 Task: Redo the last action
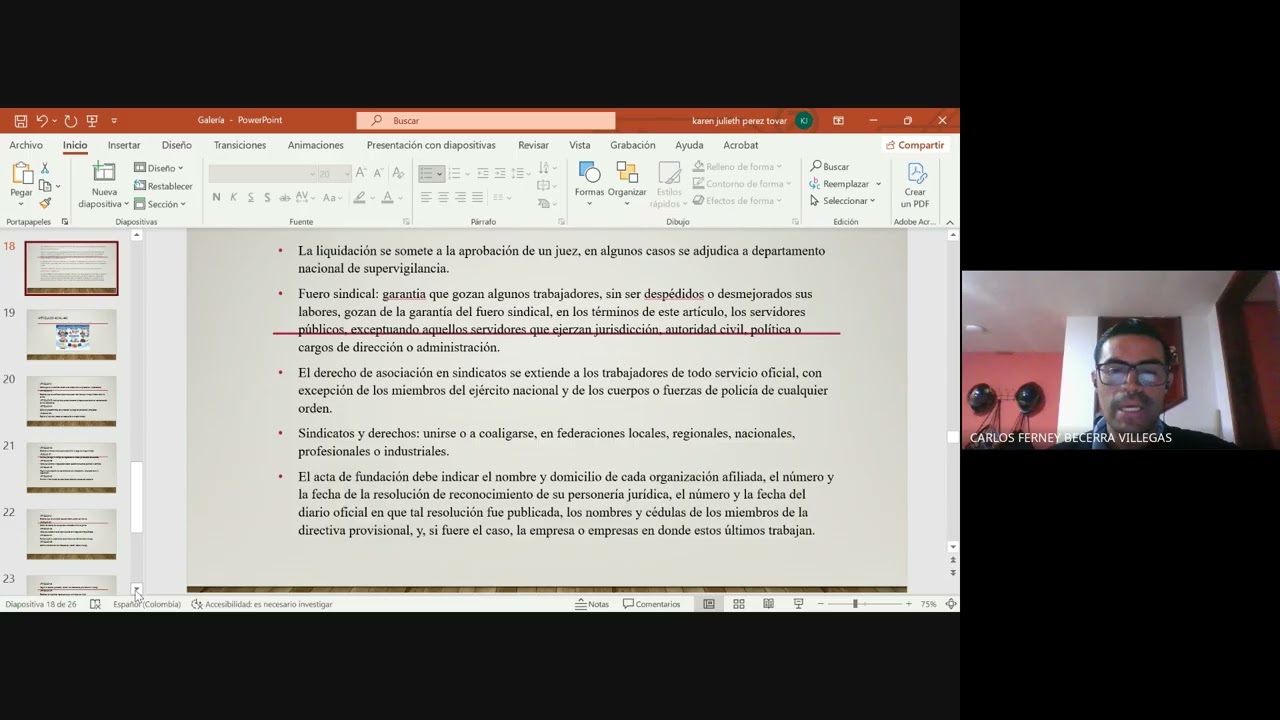[70, 121]
